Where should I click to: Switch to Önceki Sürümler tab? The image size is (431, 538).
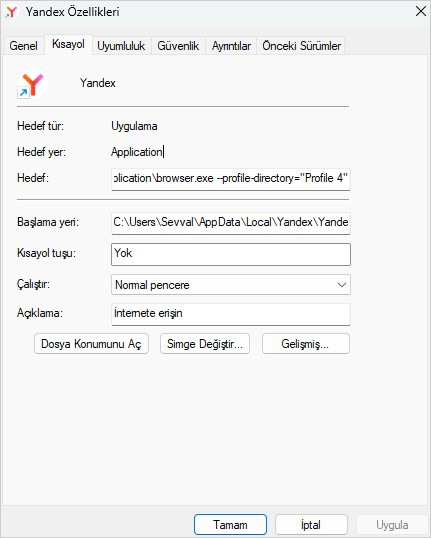click(x=301, y=46)
